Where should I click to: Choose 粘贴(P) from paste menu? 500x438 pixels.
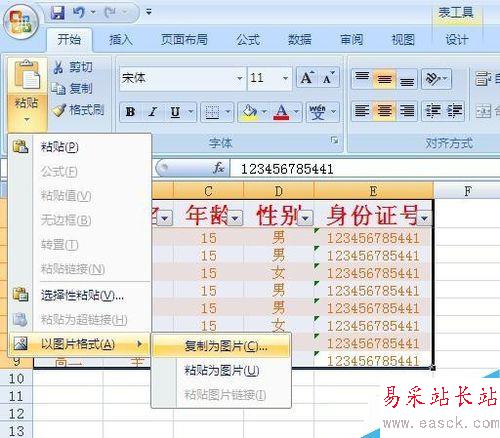coord(80,147)
